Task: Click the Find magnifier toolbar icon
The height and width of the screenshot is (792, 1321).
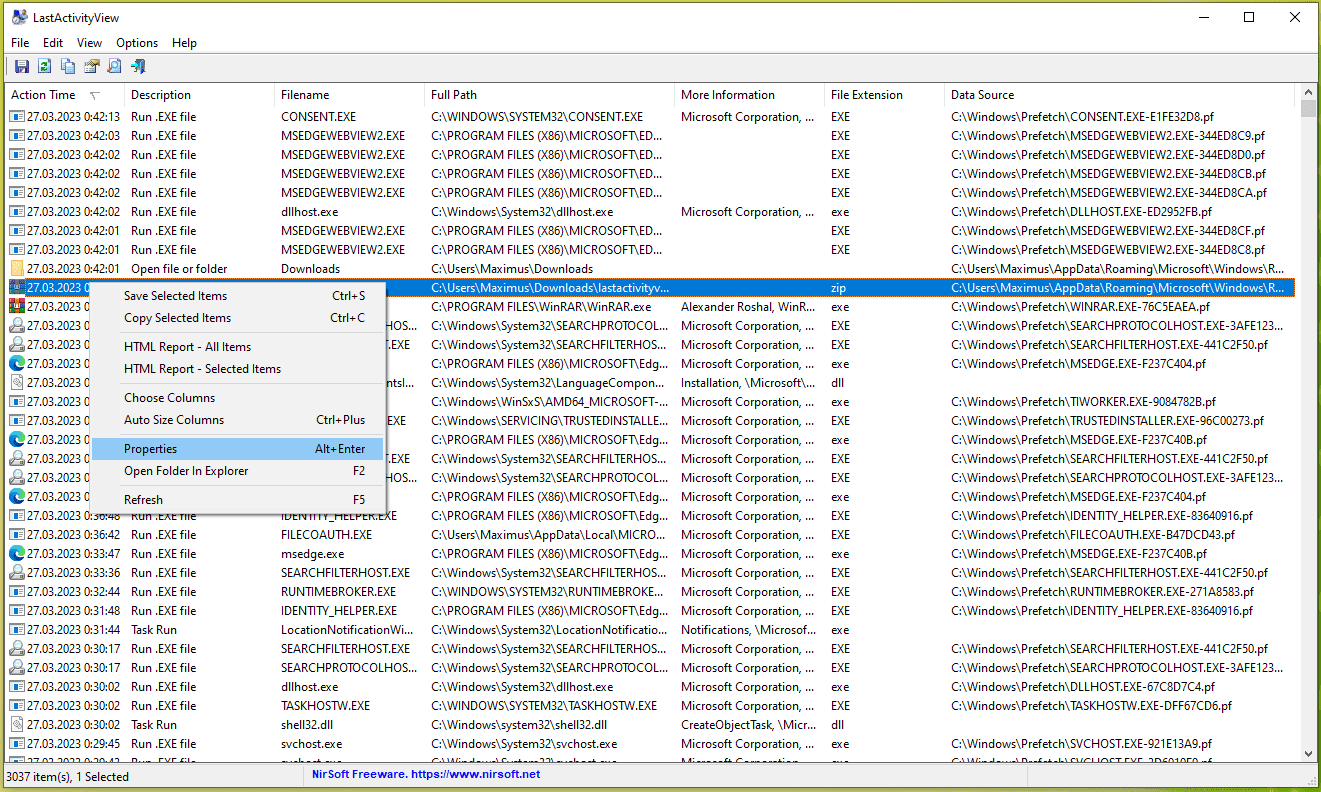Action: [x=115, y=66]
